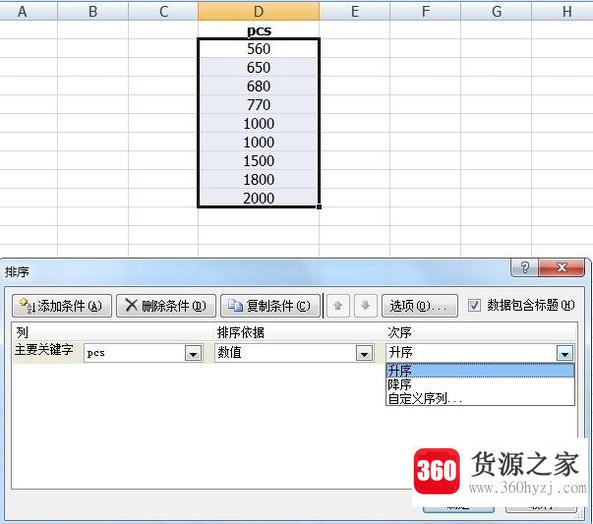Click cell containing 770
Image resolution: width=593 pixels, height=524 pixels.
tap(259, 104)
